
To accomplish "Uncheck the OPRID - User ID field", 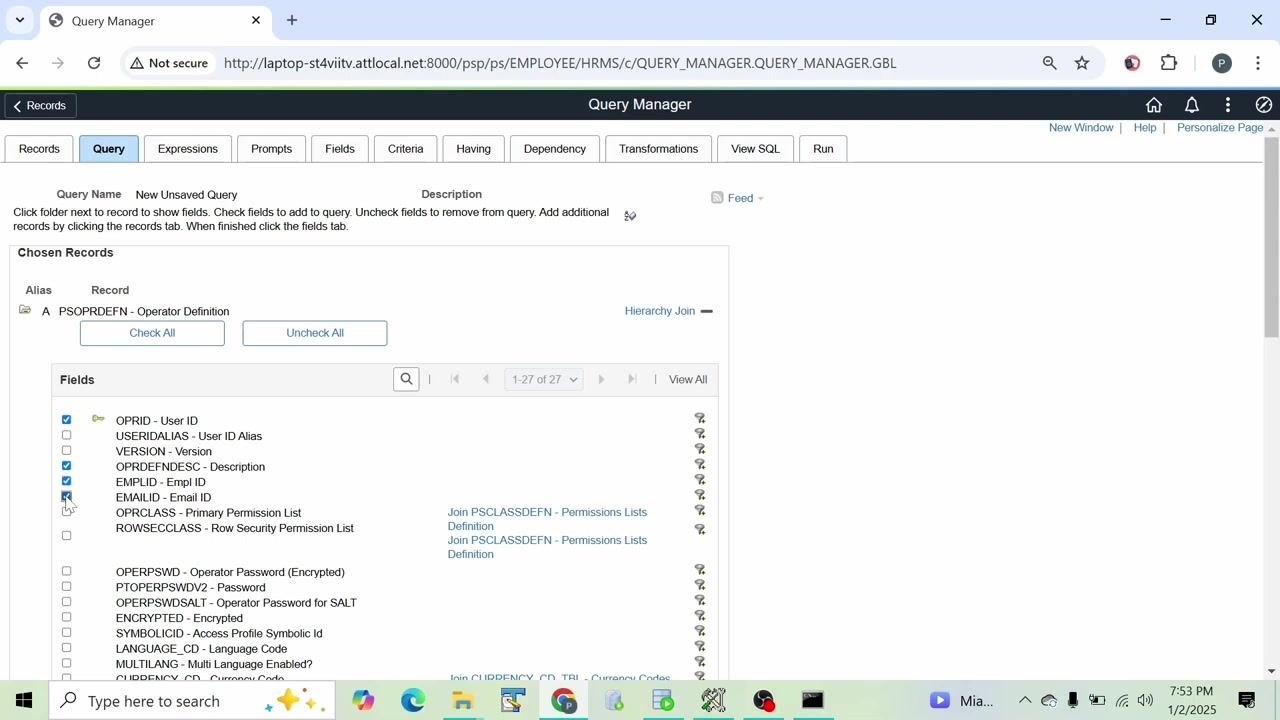I will 67,420.
